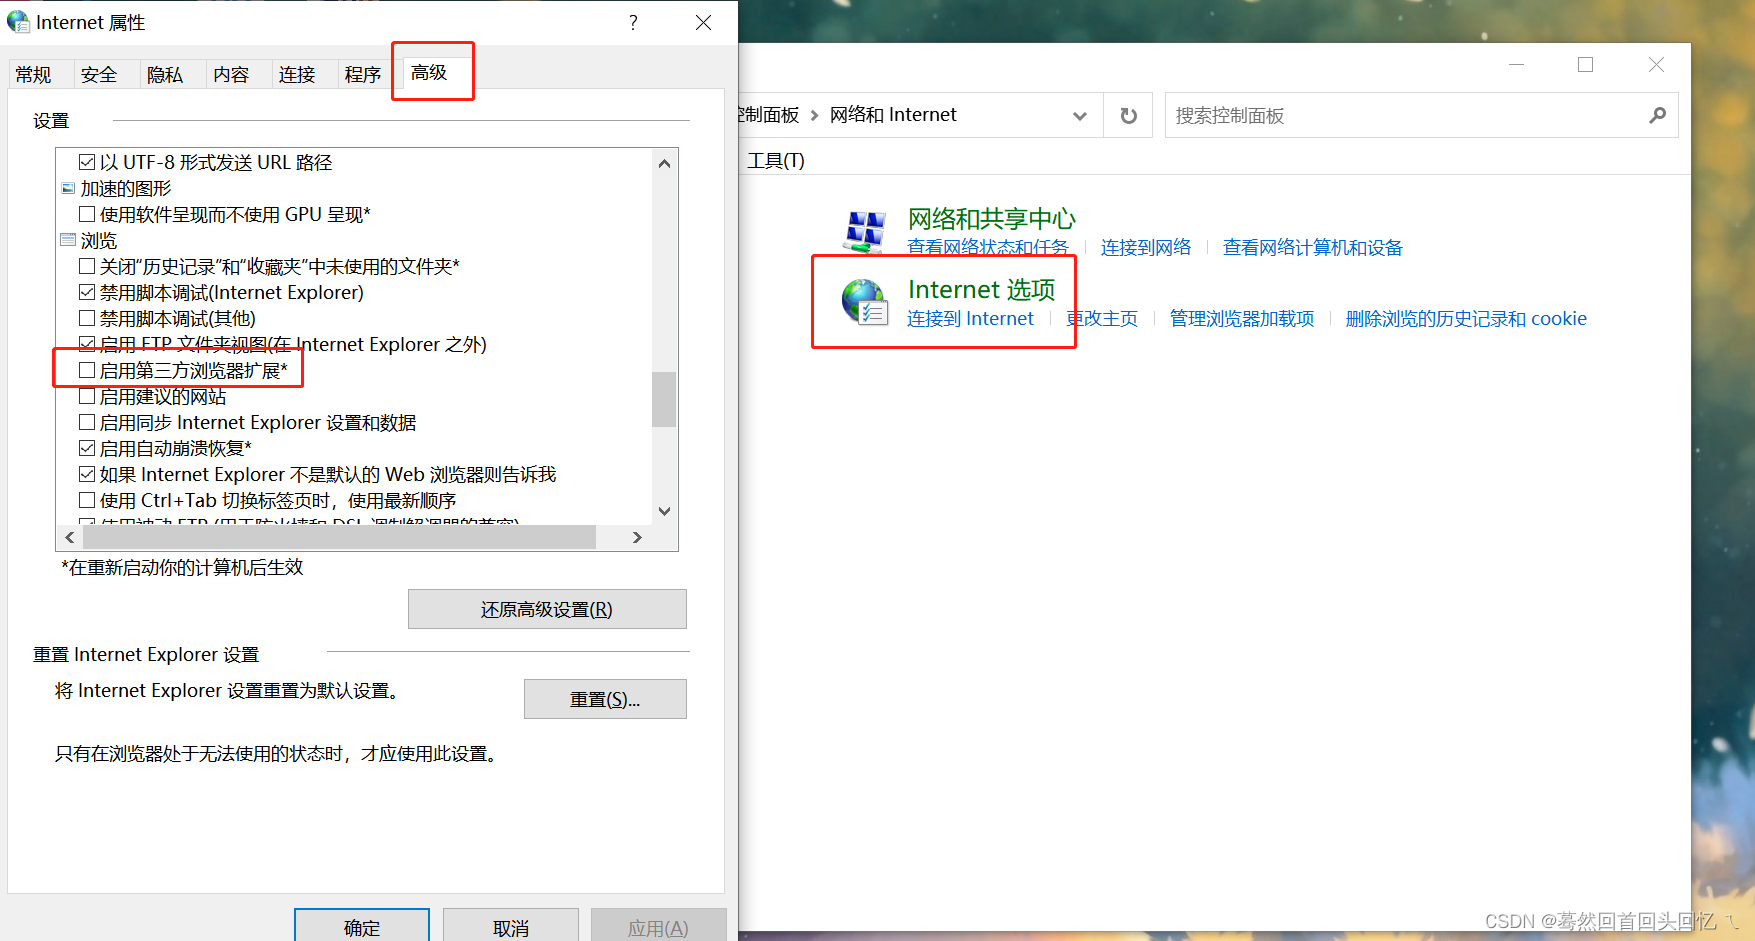Click the 重置(S)... button
This screenshot has width=1755, height=941.
pyautogui.click(x=605, y=699)
